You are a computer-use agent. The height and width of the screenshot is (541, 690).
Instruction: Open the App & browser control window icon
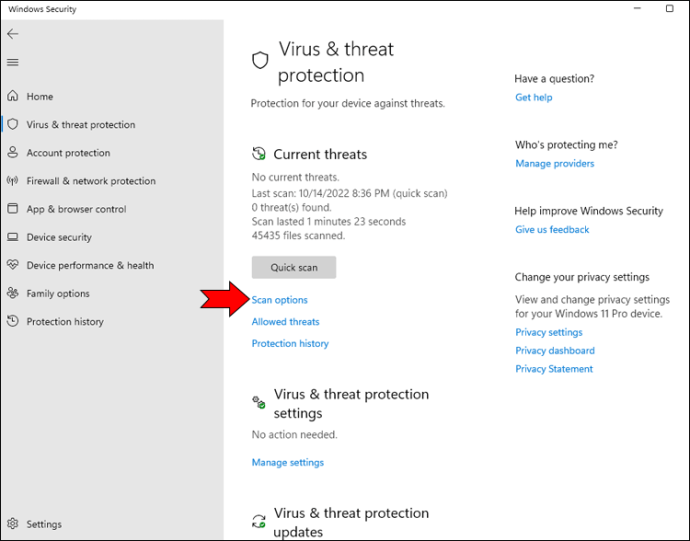click(13, 208)
